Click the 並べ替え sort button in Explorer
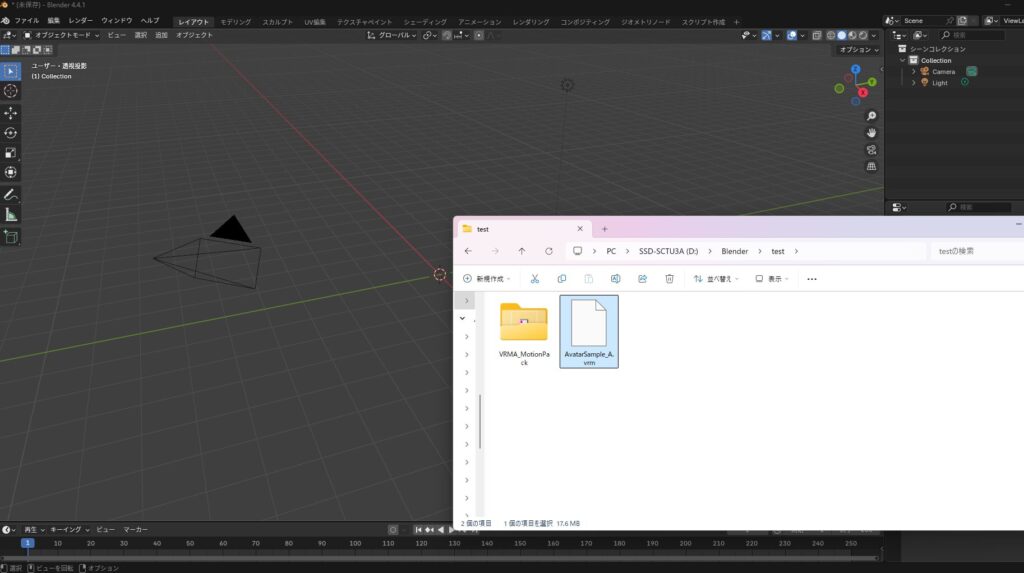The height and width of the screenshot is (573, 1024). (x=716, y=279)
